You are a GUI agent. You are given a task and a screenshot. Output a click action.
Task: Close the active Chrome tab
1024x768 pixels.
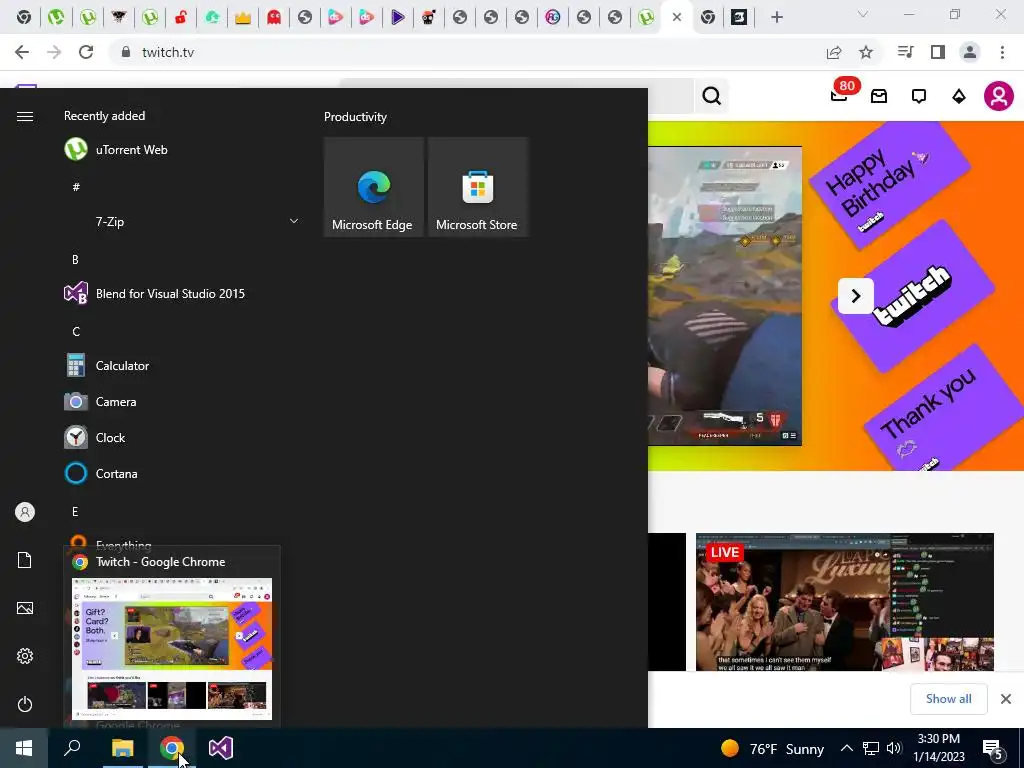(677, 18)
